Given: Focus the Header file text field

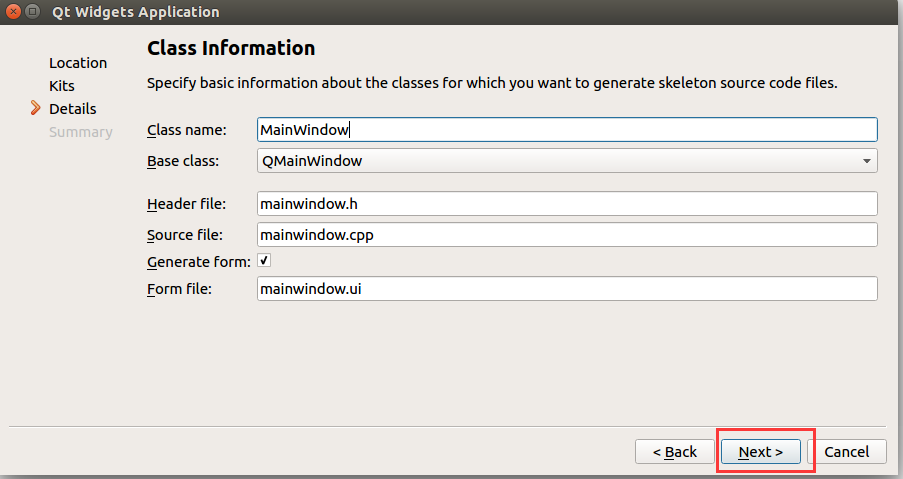Looking at the screenshot, I should 566,204.
